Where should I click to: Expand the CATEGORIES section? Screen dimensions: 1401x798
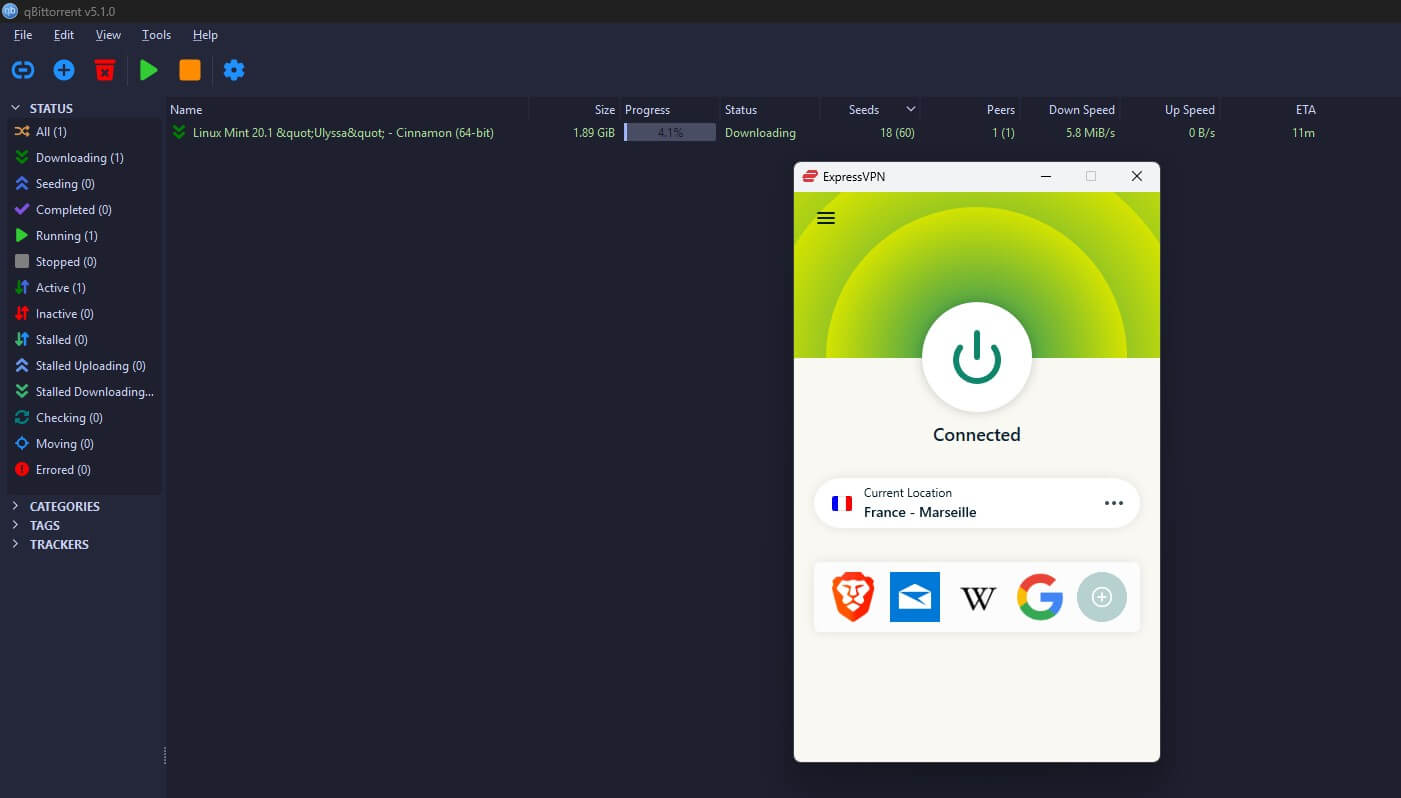(x=15, y=506)
